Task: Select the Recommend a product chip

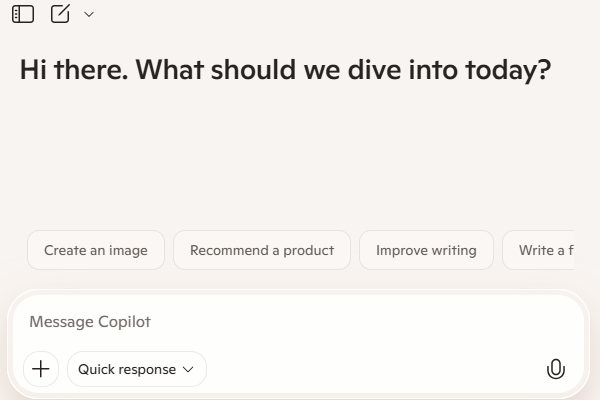Action: point(262,250)
